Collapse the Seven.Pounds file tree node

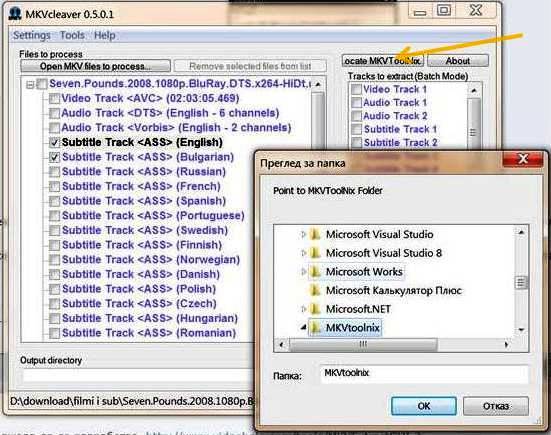pyautogui.click(x=30, y=85)
